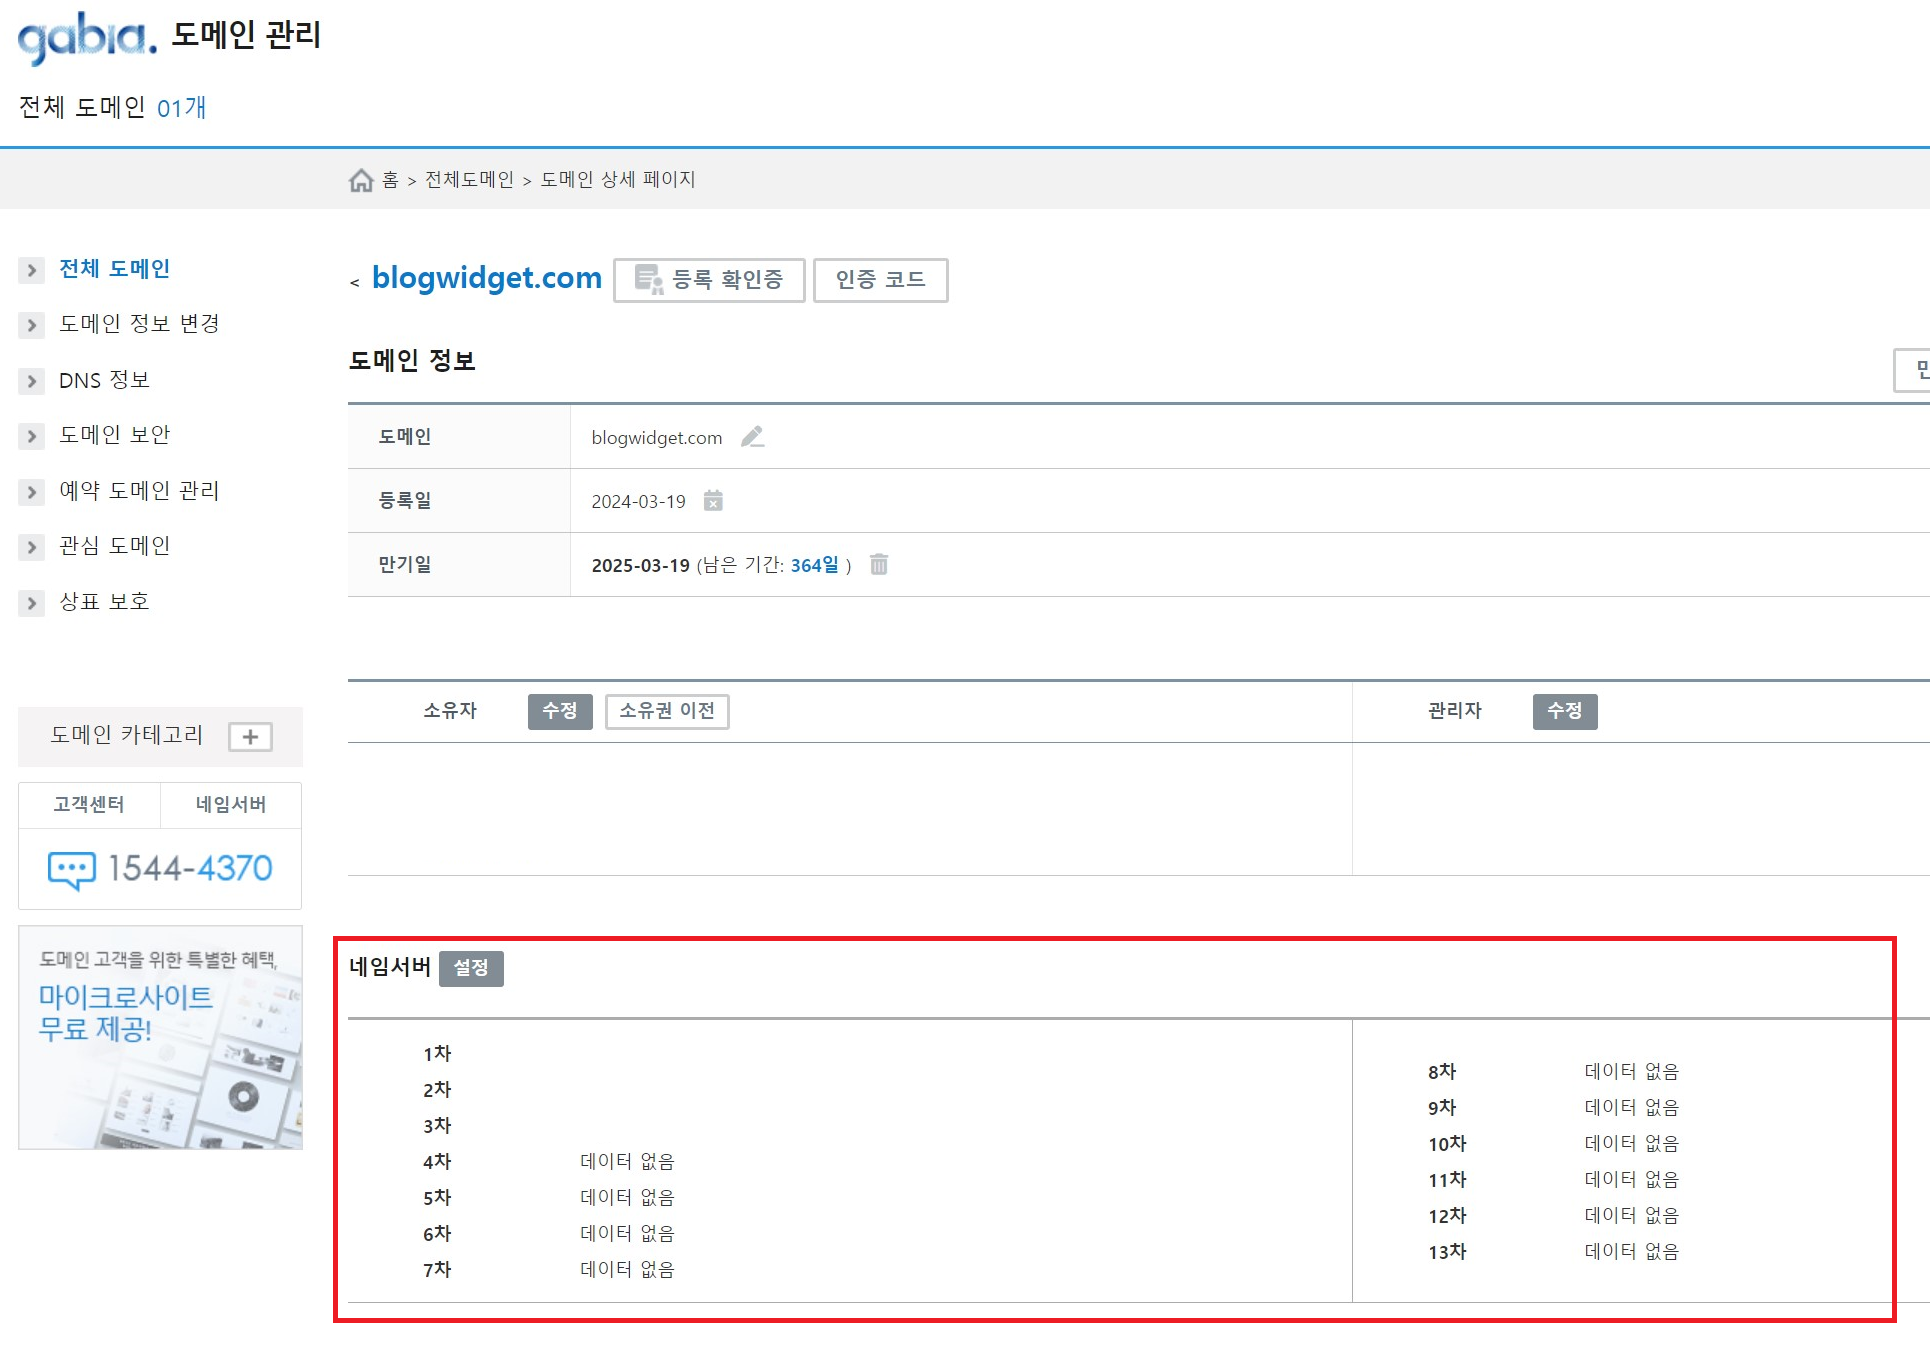Click the chat bubble icon by 1544-4370

point(72,869)
